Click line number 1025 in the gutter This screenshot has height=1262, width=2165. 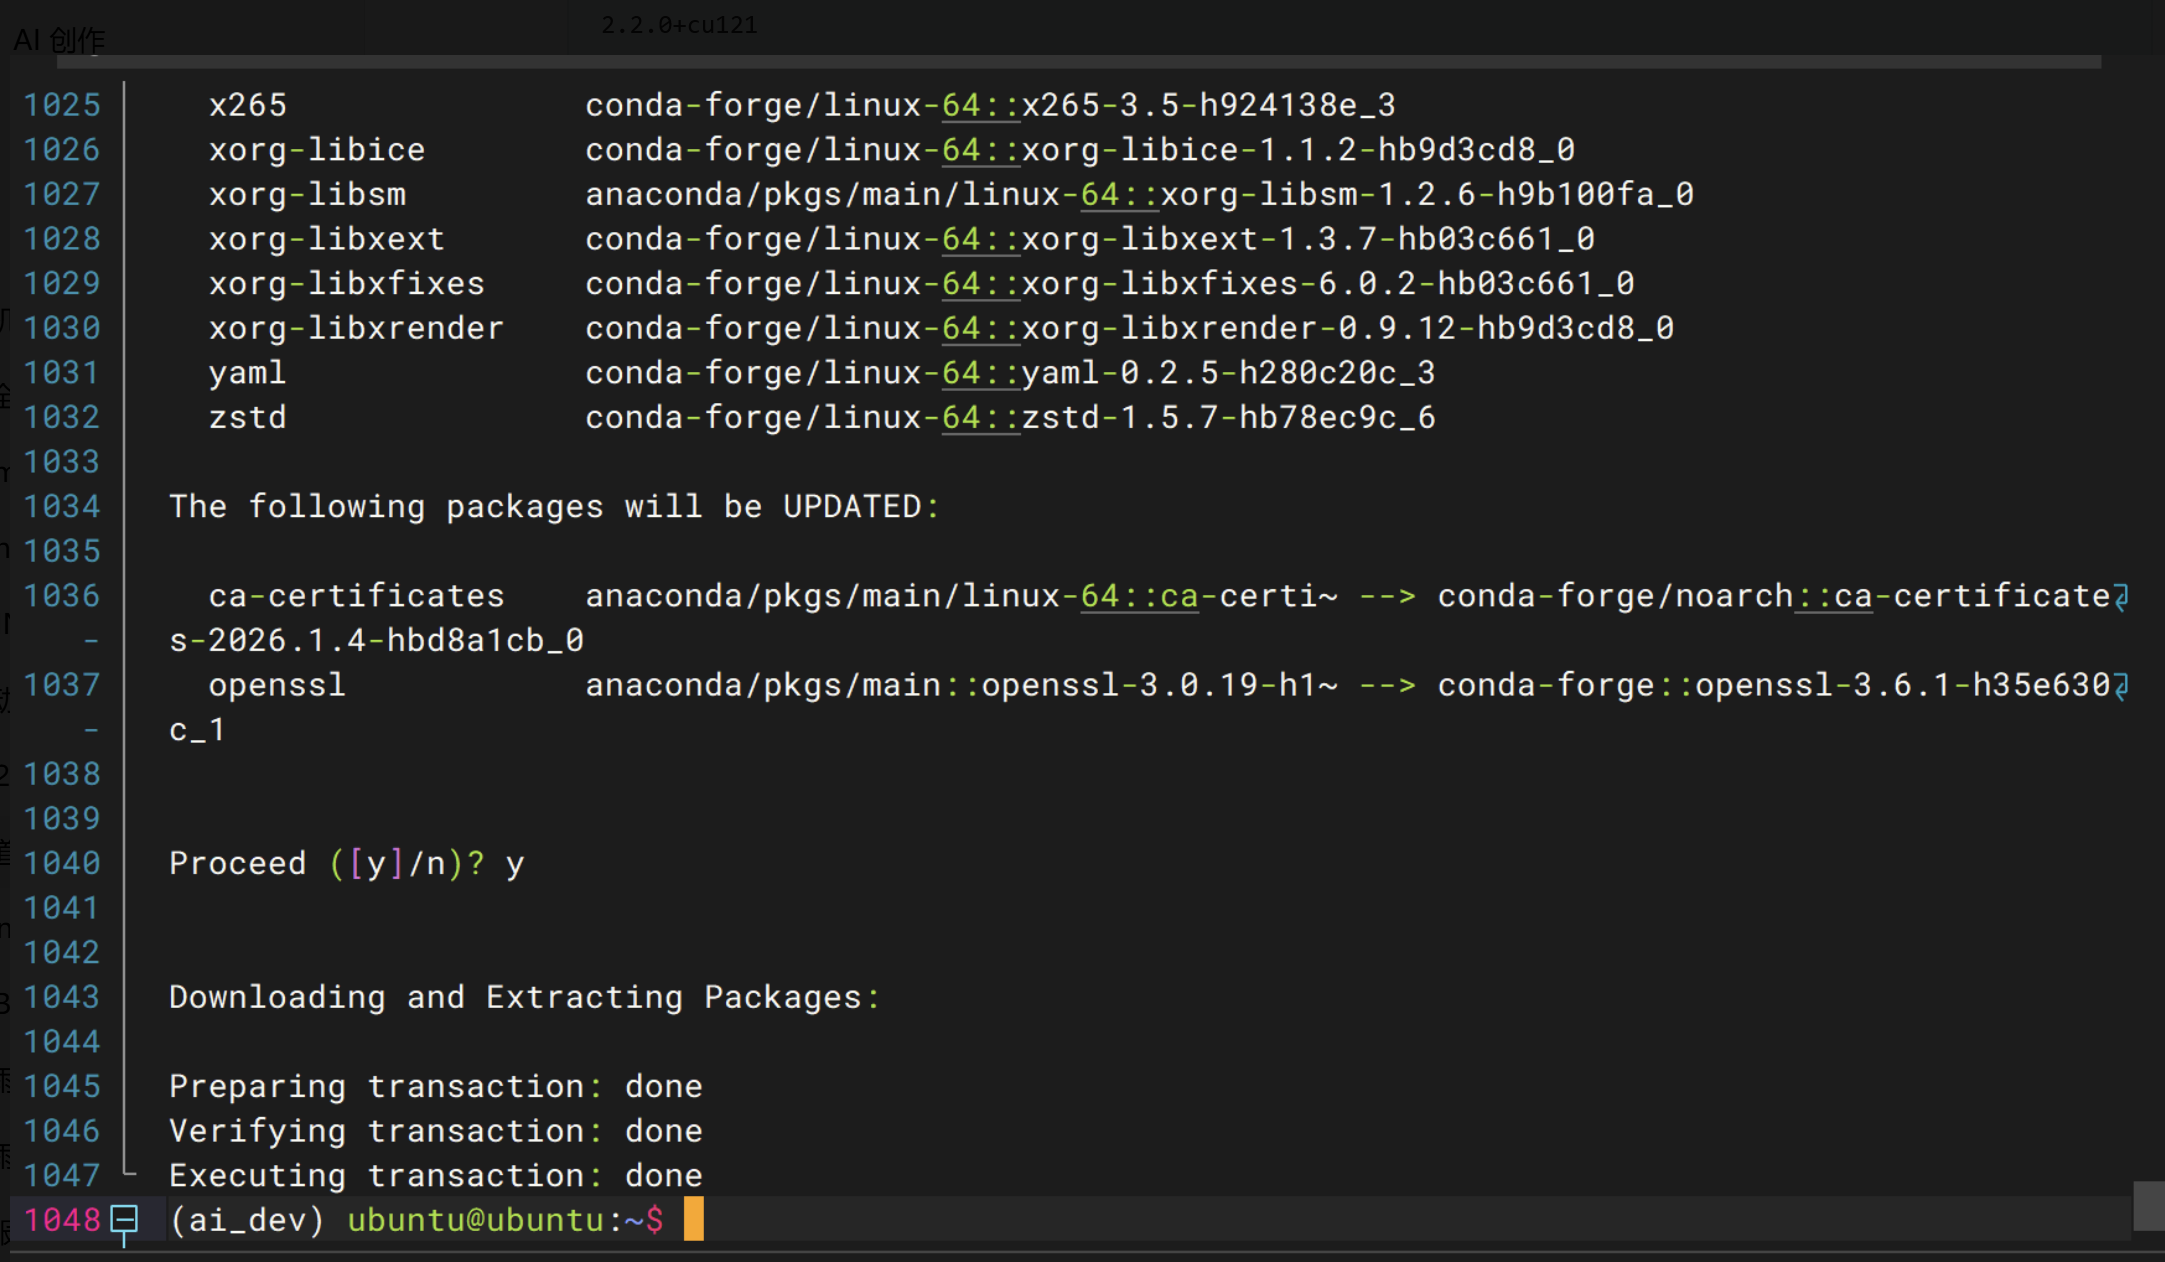[62, 105]
